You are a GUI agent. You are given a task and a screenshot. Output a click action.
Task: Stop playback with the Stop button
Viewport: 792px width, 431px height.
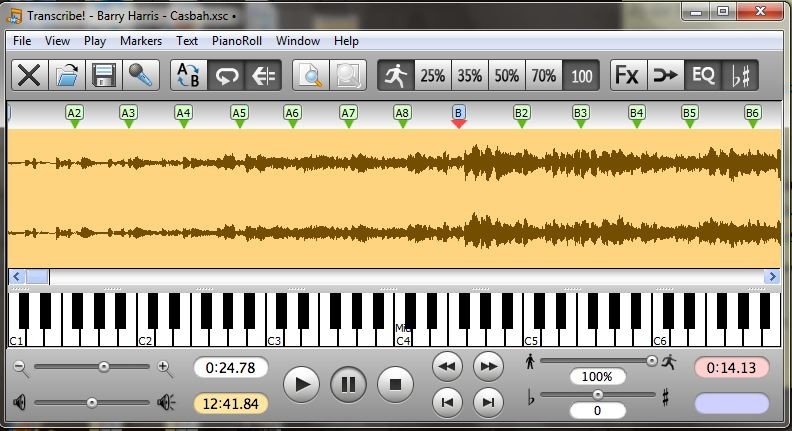(x=395, y=385)
